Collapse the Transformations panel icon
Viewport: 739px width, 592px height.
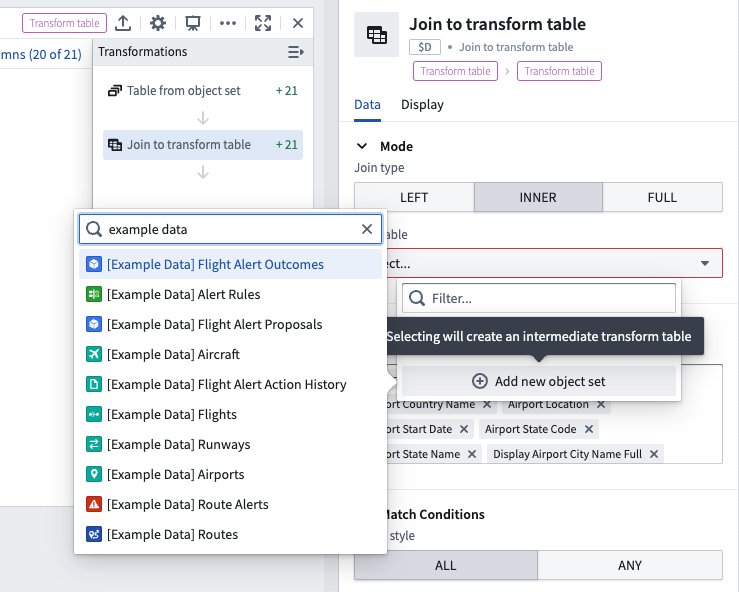pyautogui.click(x=296, y=52)
